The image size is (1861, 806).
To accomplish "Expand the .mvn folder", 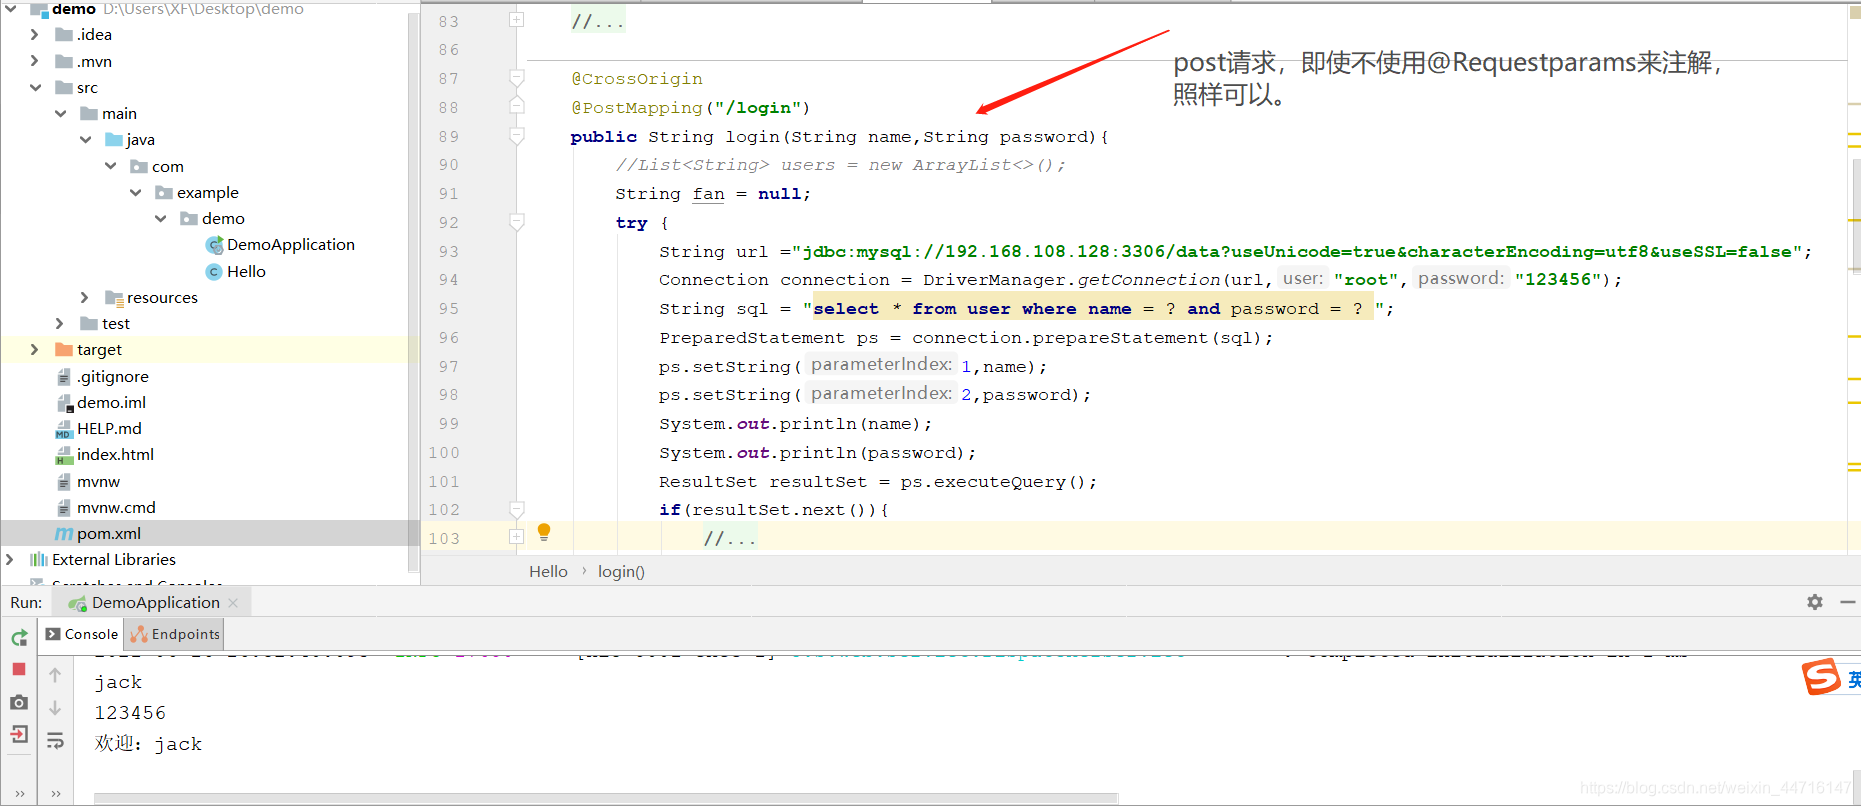I will [35, 61].
